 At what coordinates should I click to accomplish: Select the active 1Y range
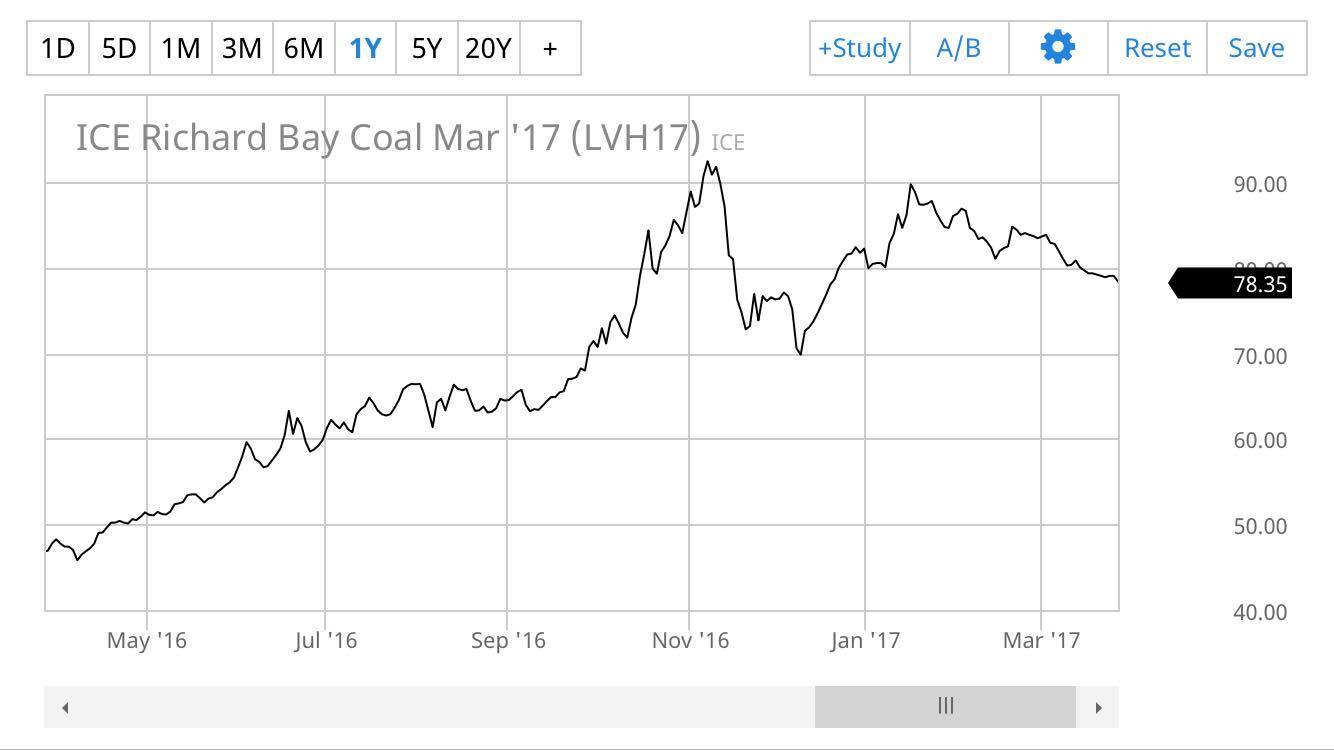(x=365, y=48)
